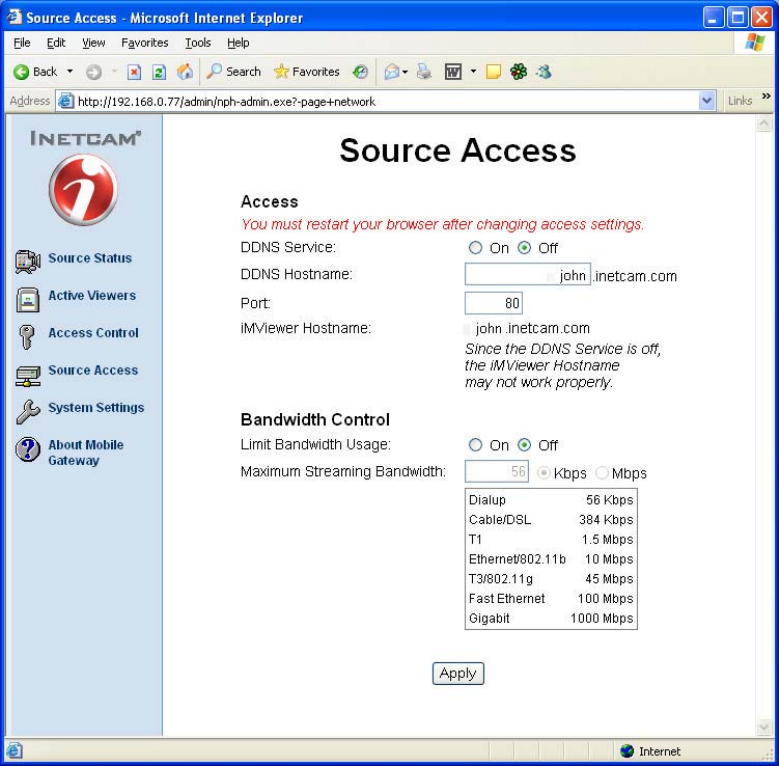The height and width of the screenshot is (766, 779).
Task: Select DDNS Service Off
Action: pos(524,247)
